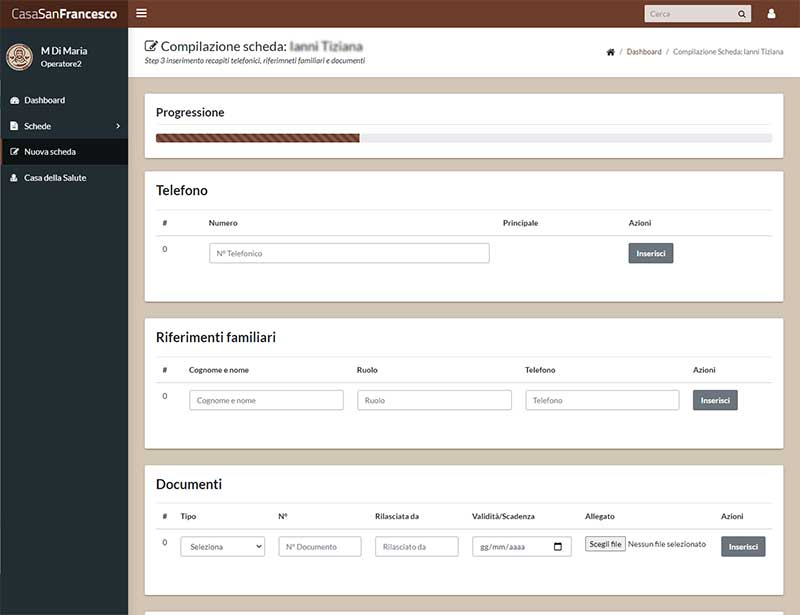Expand the Schede submenu chevron
Screen dimensions: 800x615
[118, 126]
